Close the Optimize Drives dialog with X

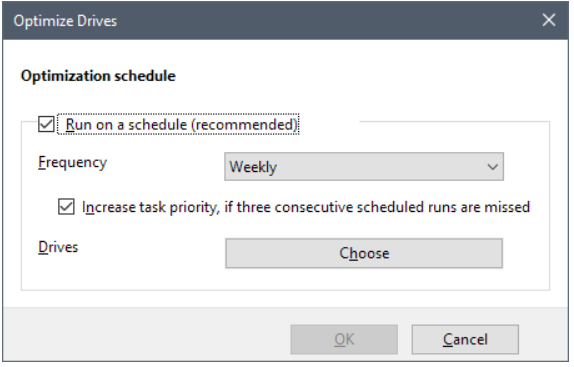tap(549, 20)
